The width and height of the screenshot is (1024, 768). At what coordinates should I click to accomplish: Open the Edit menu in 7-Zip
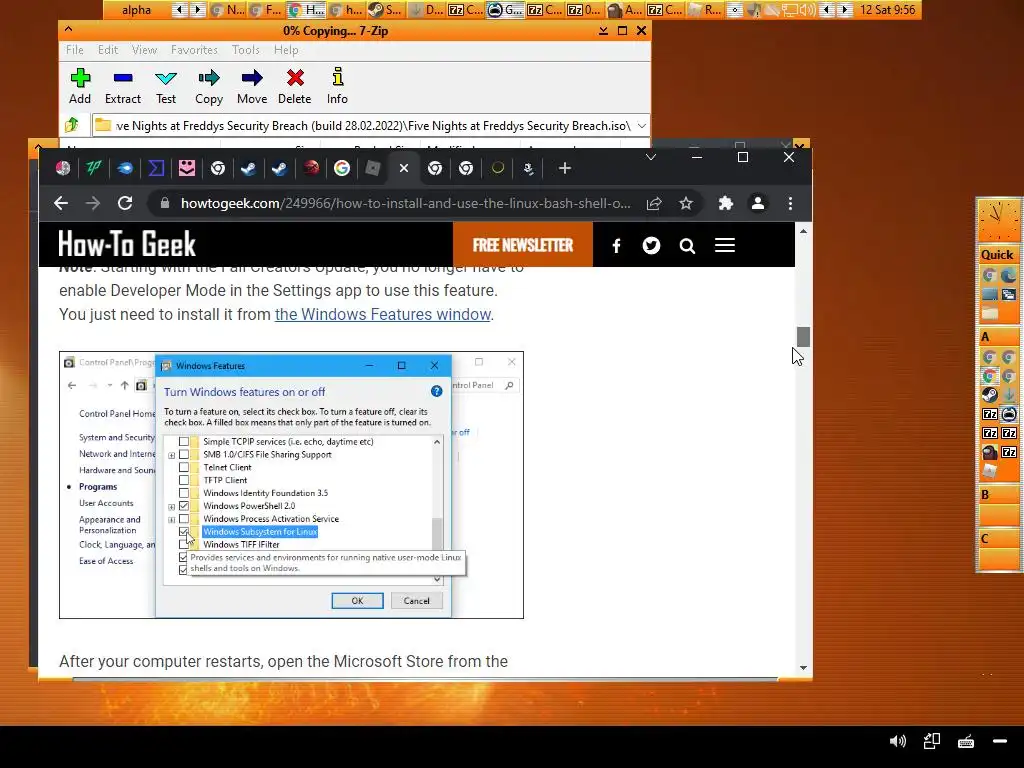click(x=108, y=50)
